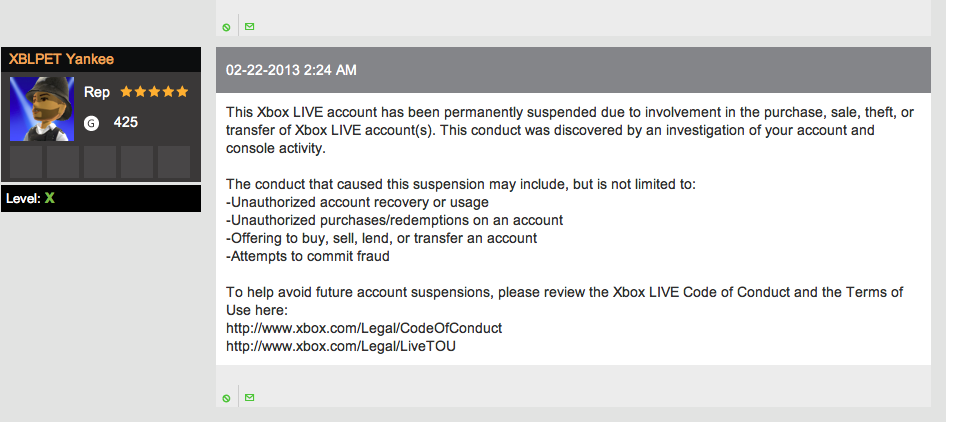Image resolution: width=956 pixels, height=422 pixels.
Task: Click the envelope icon above the 02-22-2013 post
Action: [x=249, y=26]
